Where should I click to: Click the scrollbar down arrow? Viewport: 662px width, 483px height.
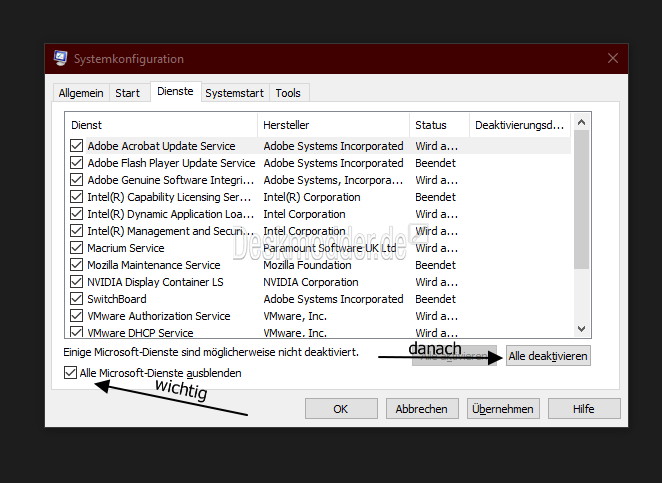point(581,328)
